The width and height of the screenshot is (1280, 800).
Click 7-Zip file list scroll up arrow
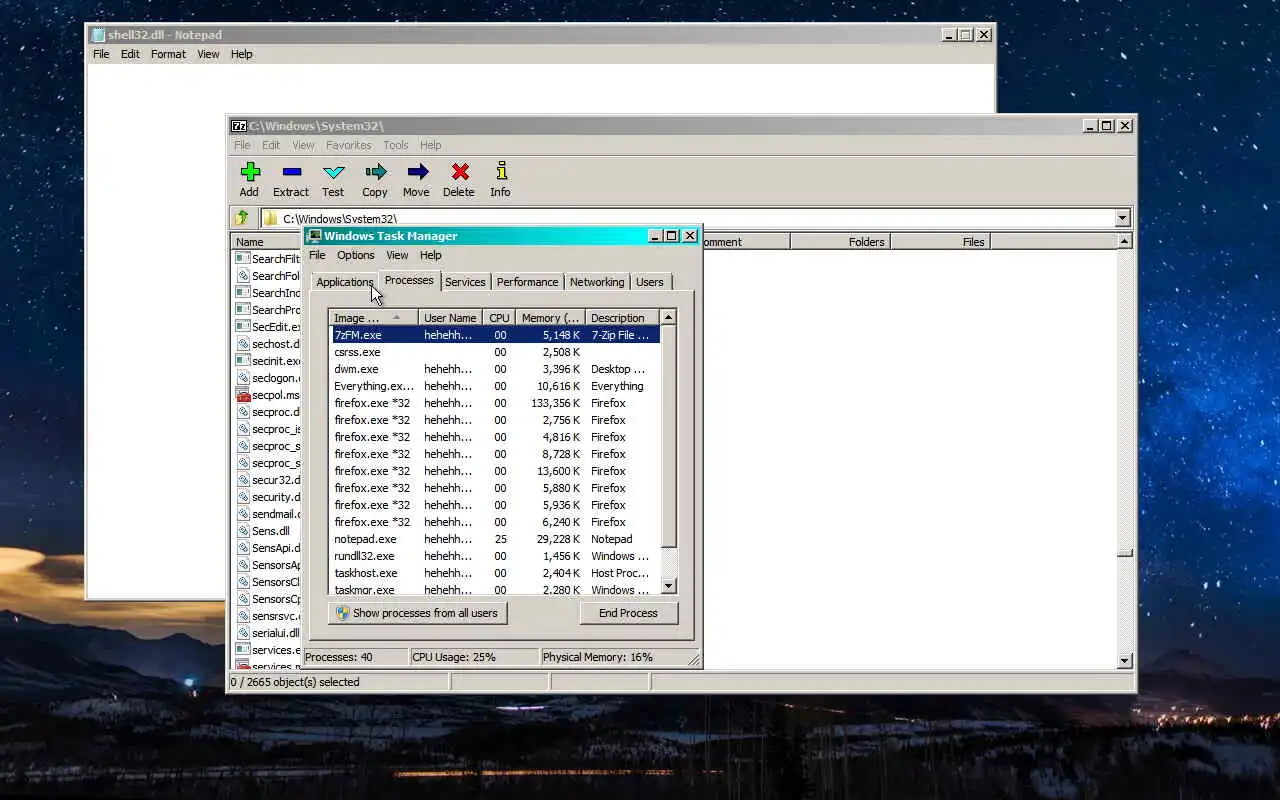(x=1125, y=241)
